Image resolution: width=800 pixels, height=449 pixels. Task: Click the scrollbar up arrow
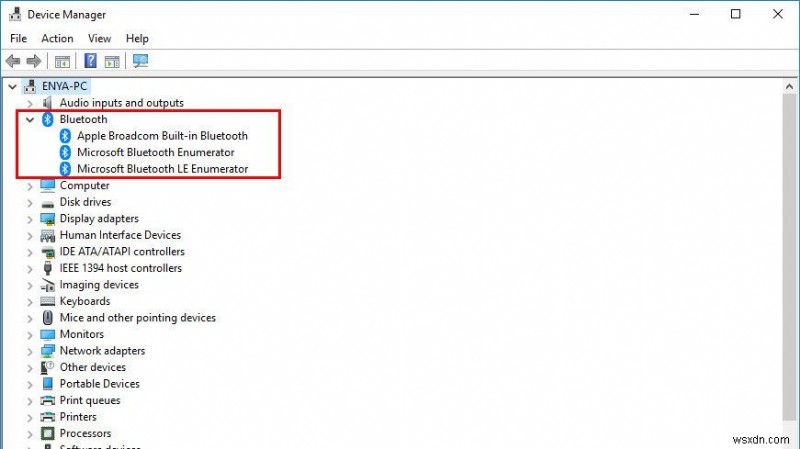pyautogui.click(x=789, y=86)
